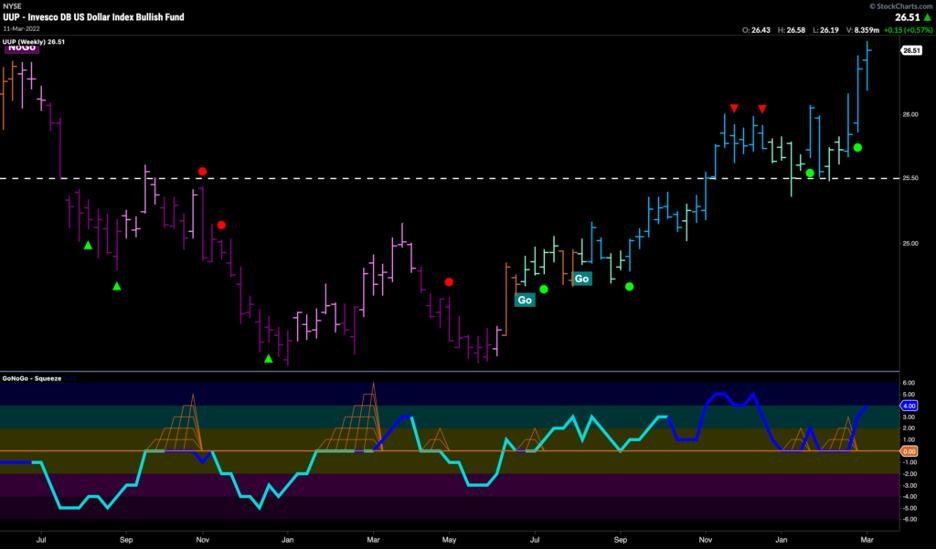The height and width of the screenshot is (550, 936).
Task: Click the -3.00 oscillator axis label
Action: tap(910, 486)
